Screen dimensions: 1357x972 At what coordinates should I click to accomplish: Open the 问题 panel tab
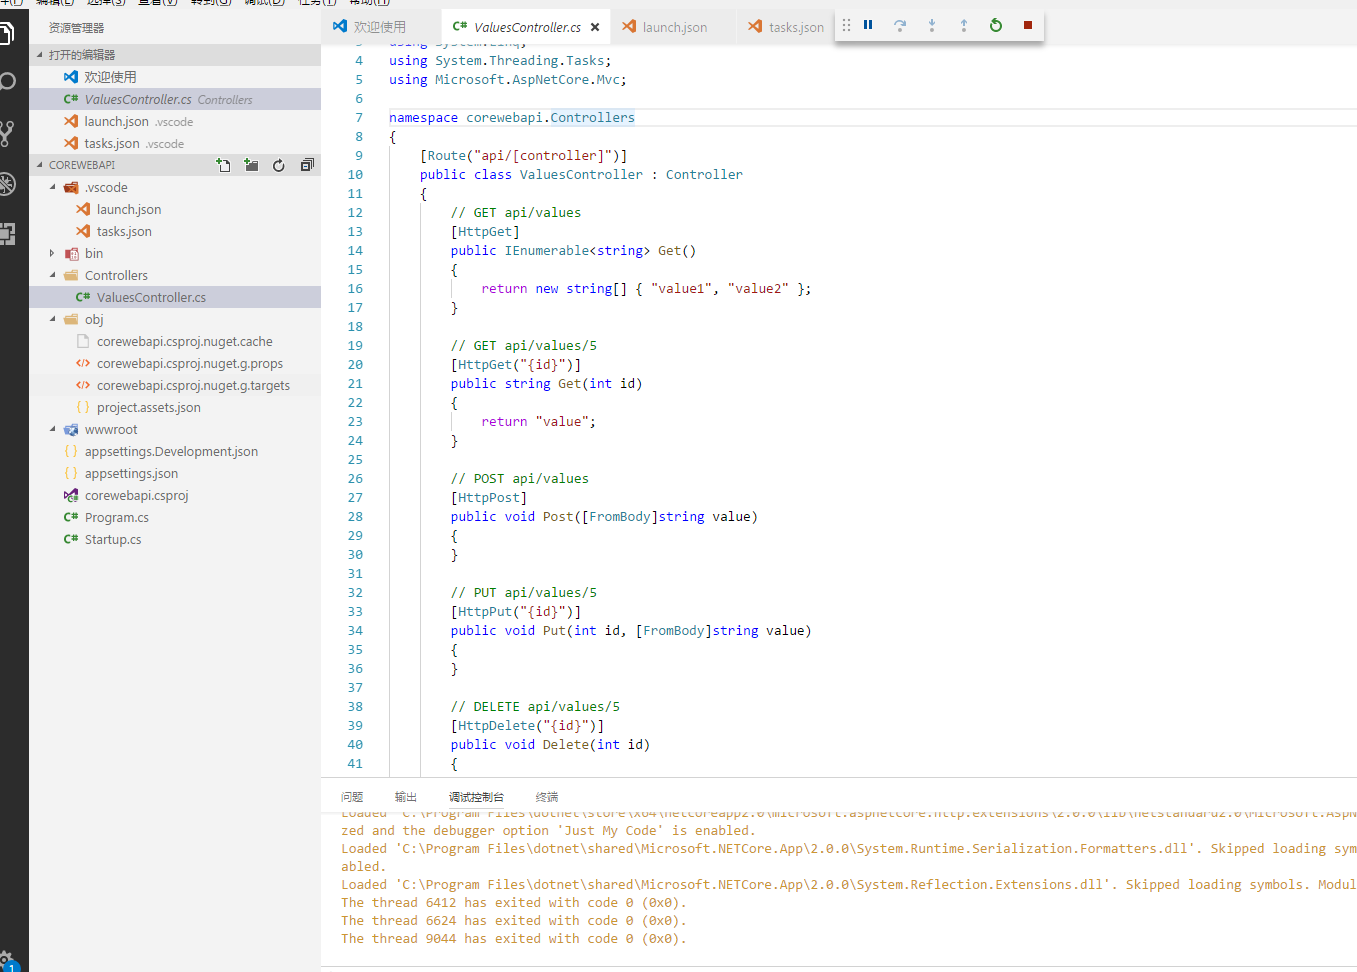[352, 797]
